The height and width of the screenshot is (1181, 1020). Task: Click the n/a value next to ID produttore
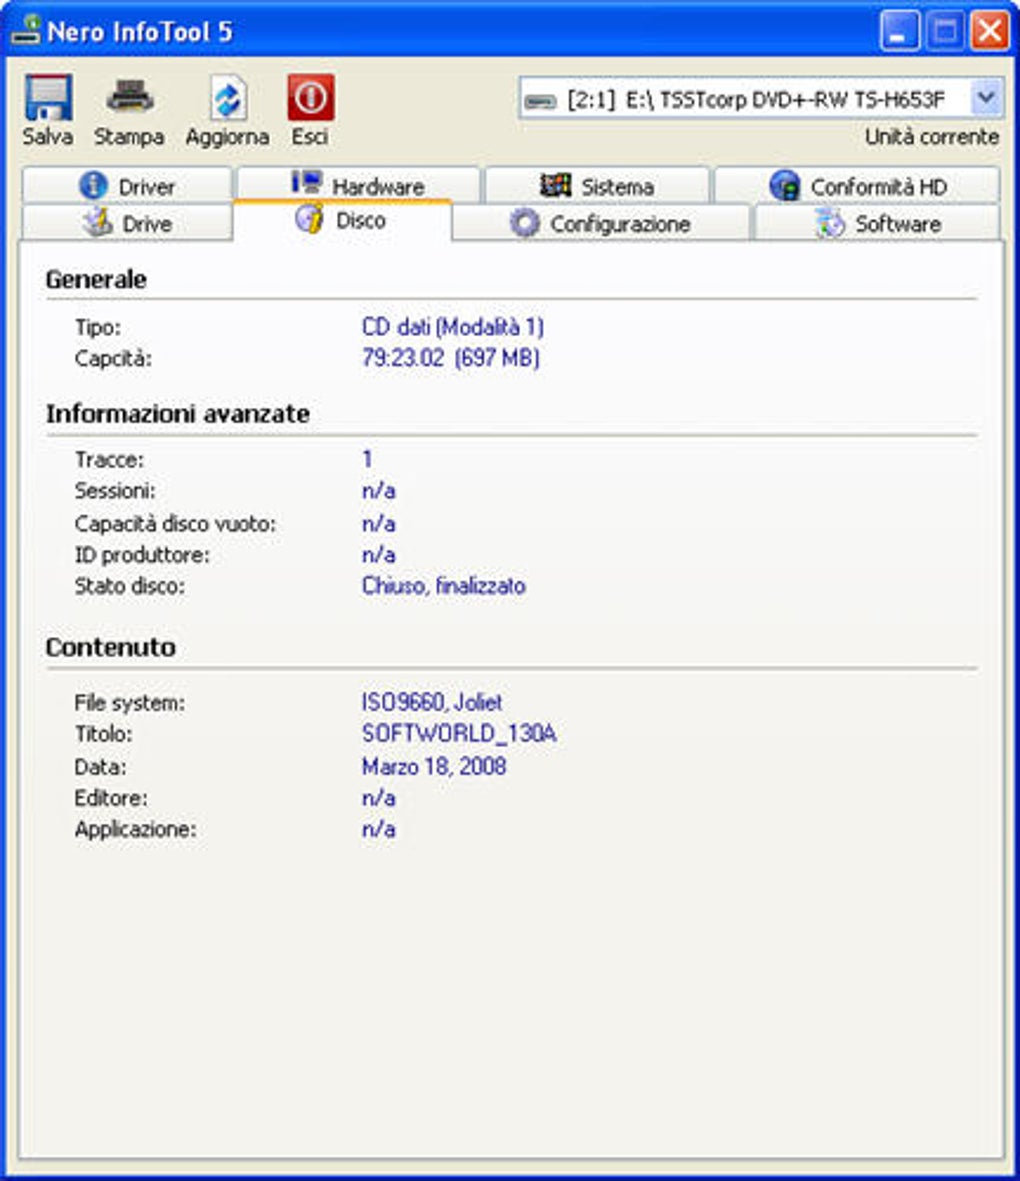[378, 555]
